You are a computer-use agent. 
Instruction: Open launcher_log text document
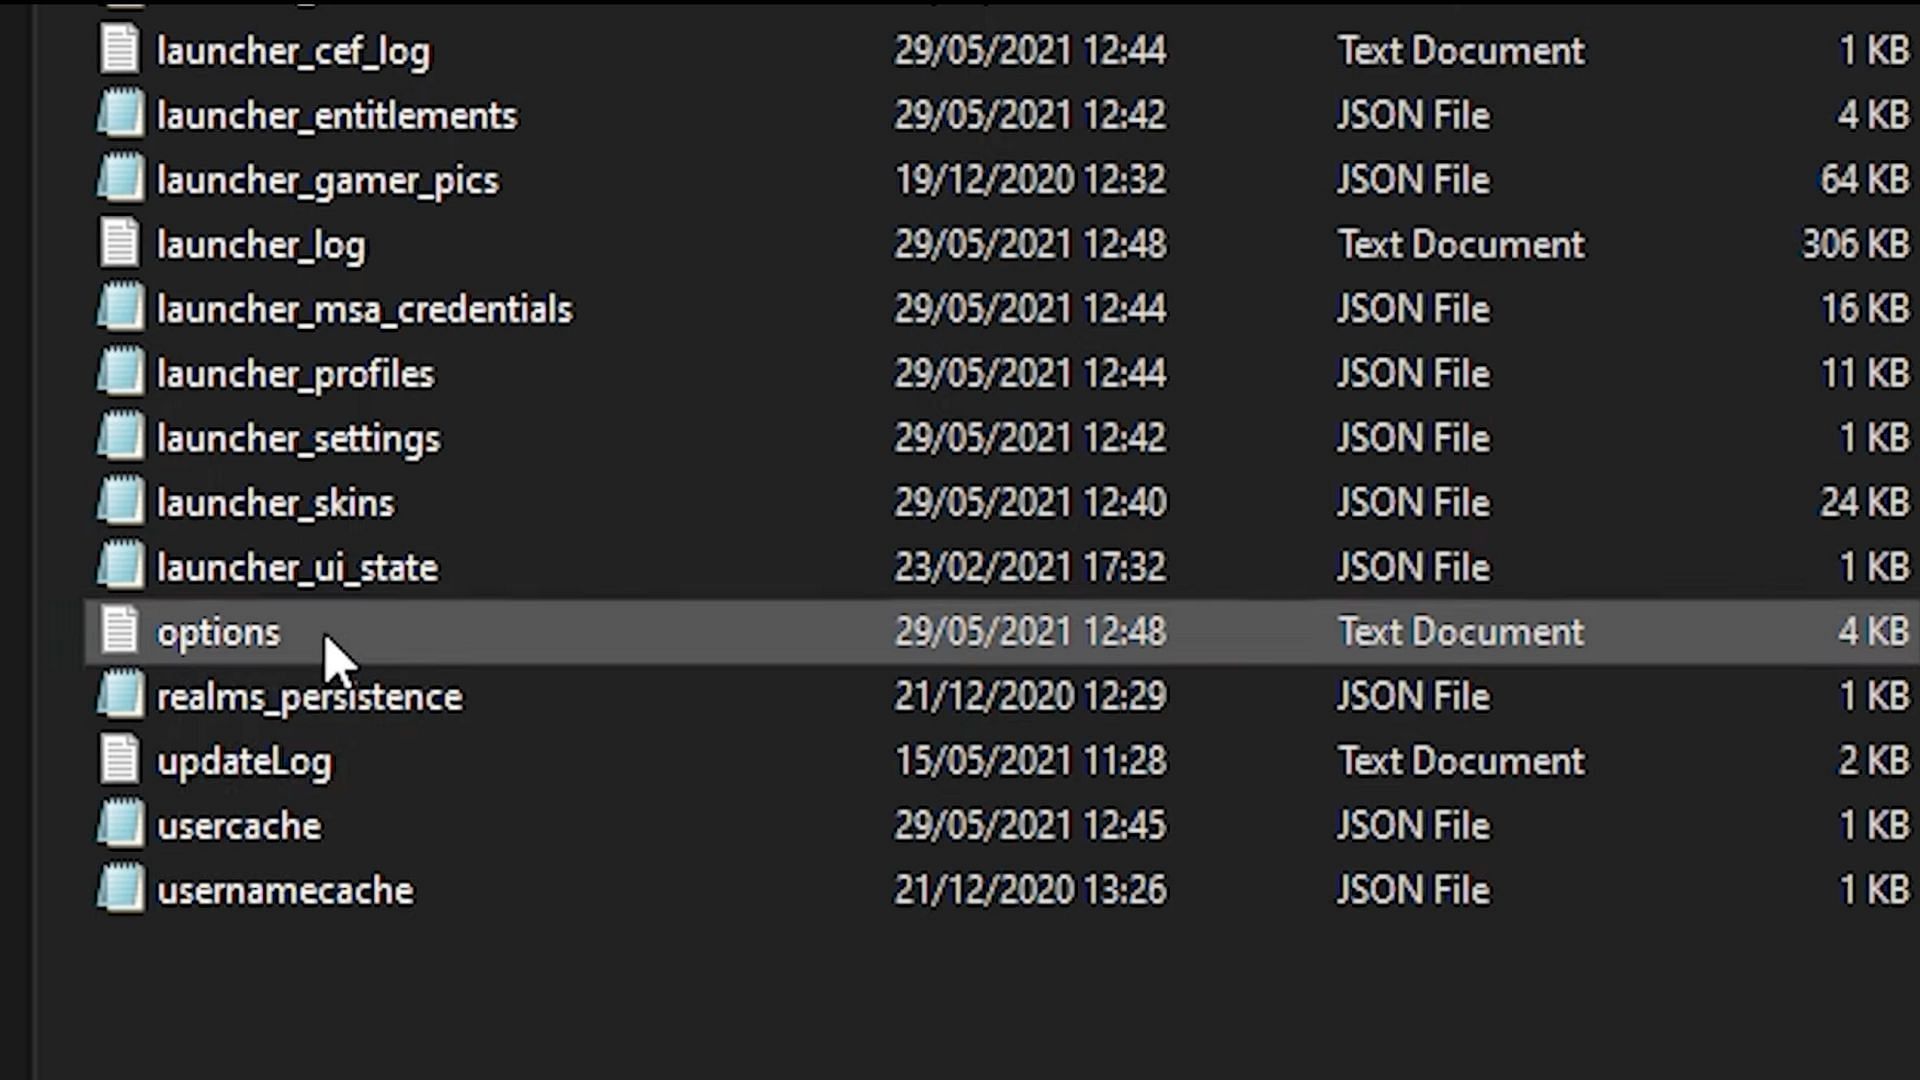click(260, 244)
